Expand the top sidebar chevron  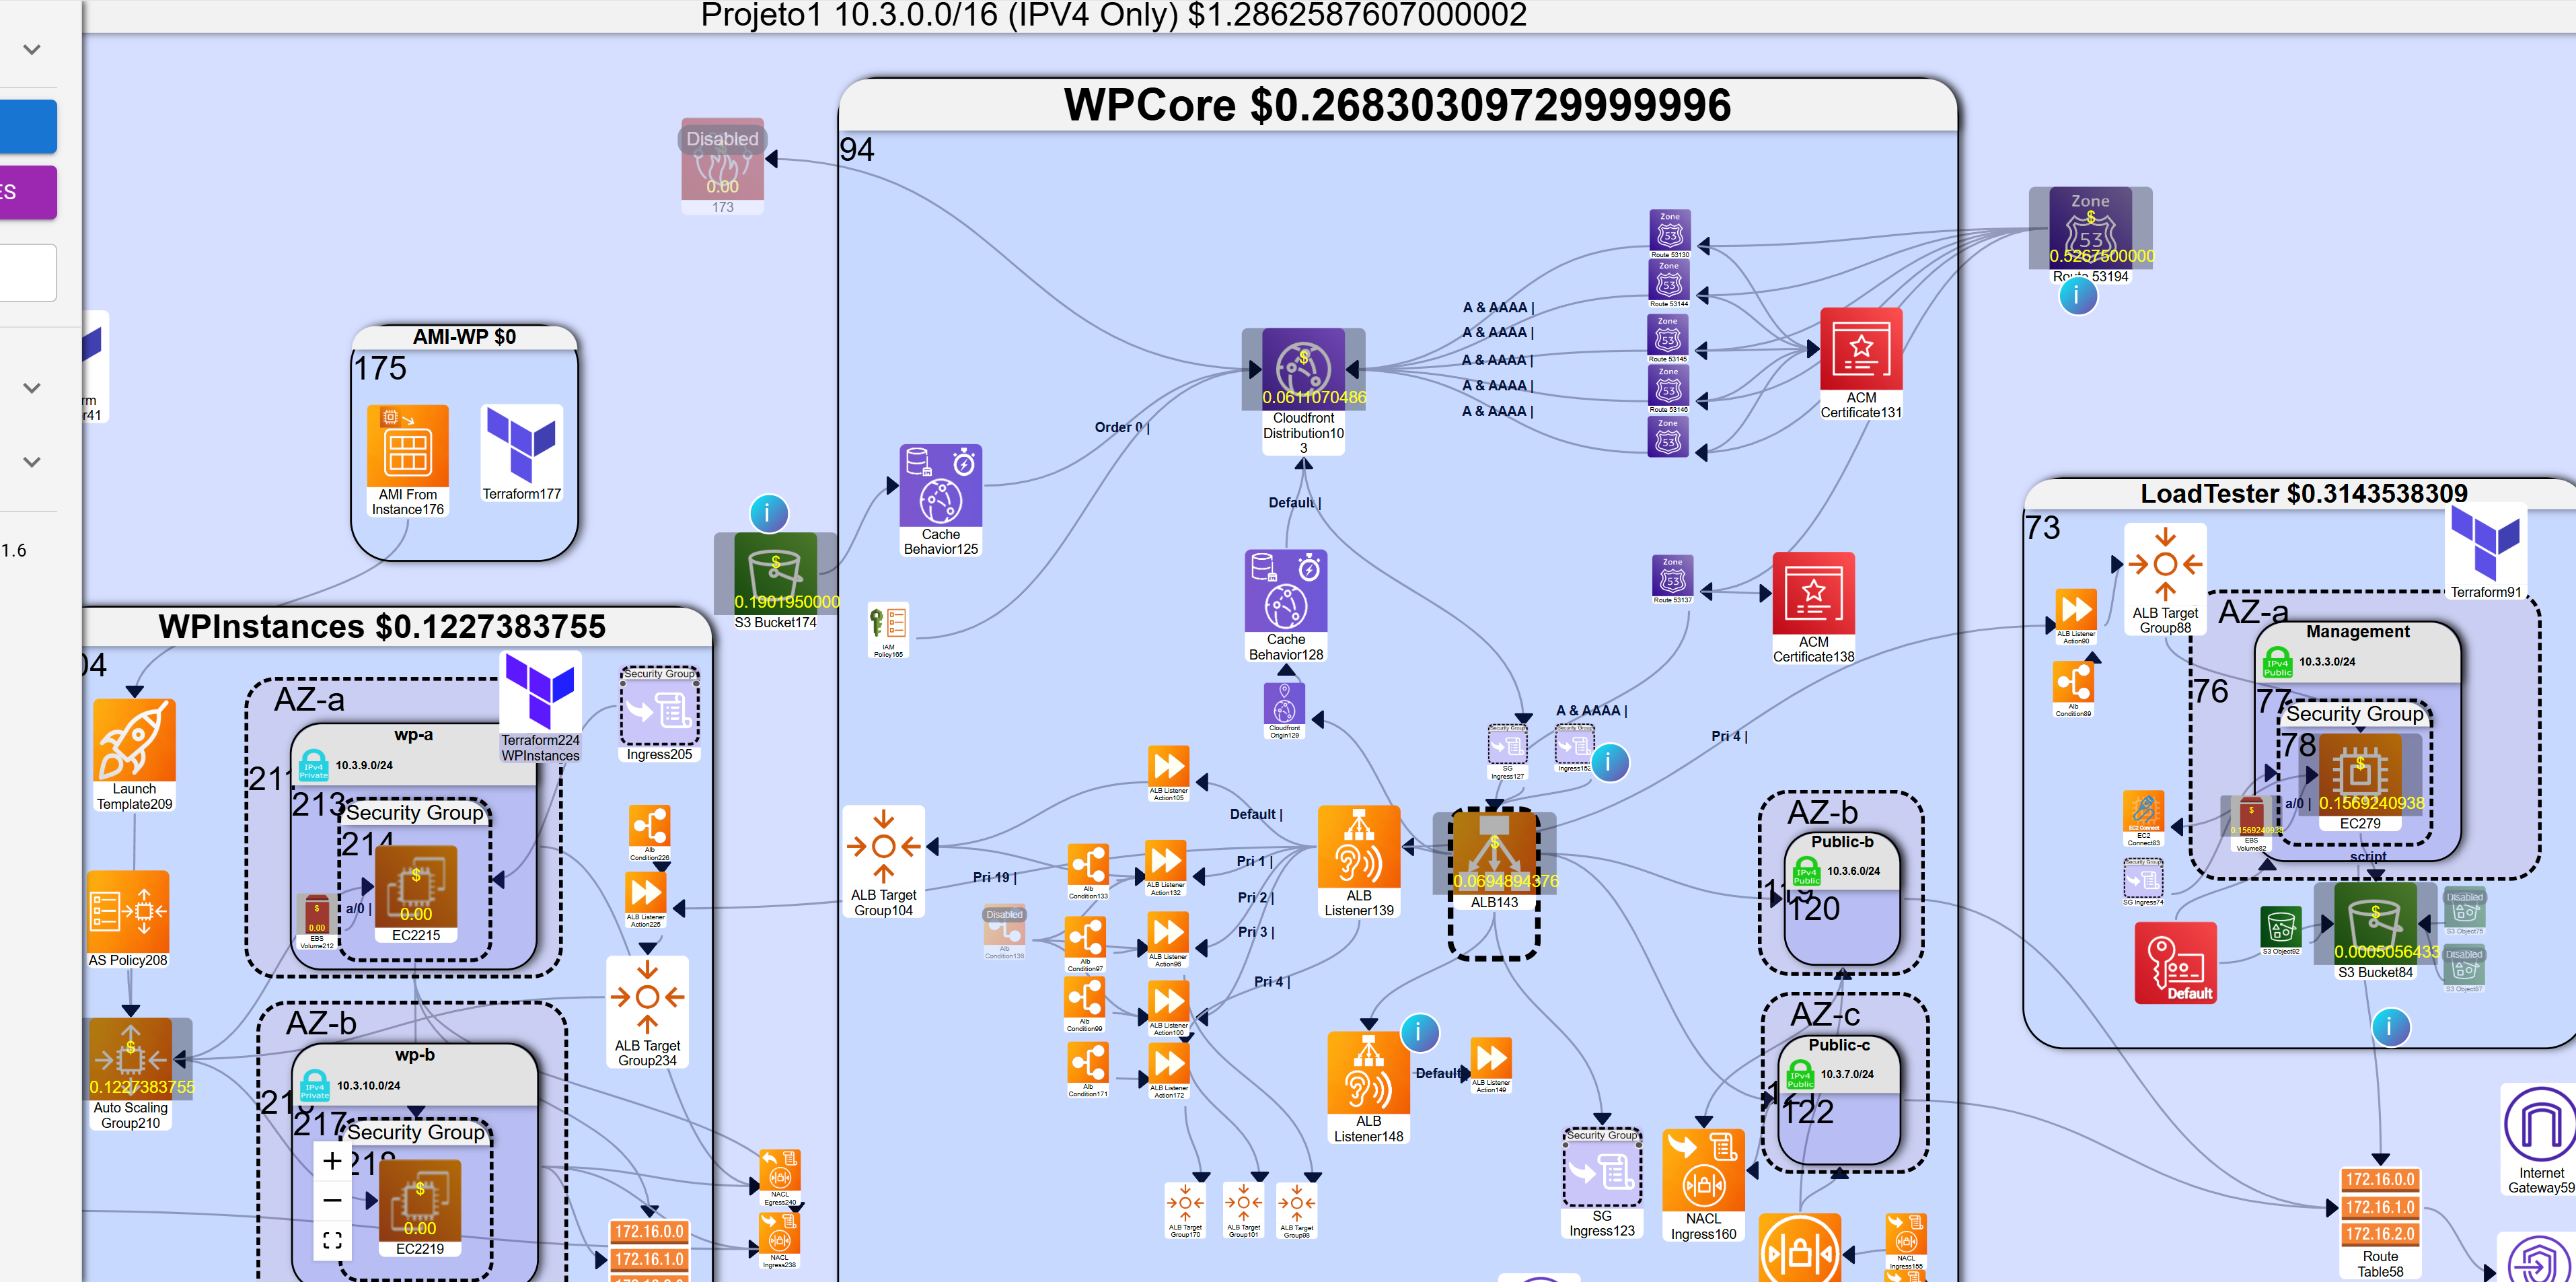click(x=32, y=49)
